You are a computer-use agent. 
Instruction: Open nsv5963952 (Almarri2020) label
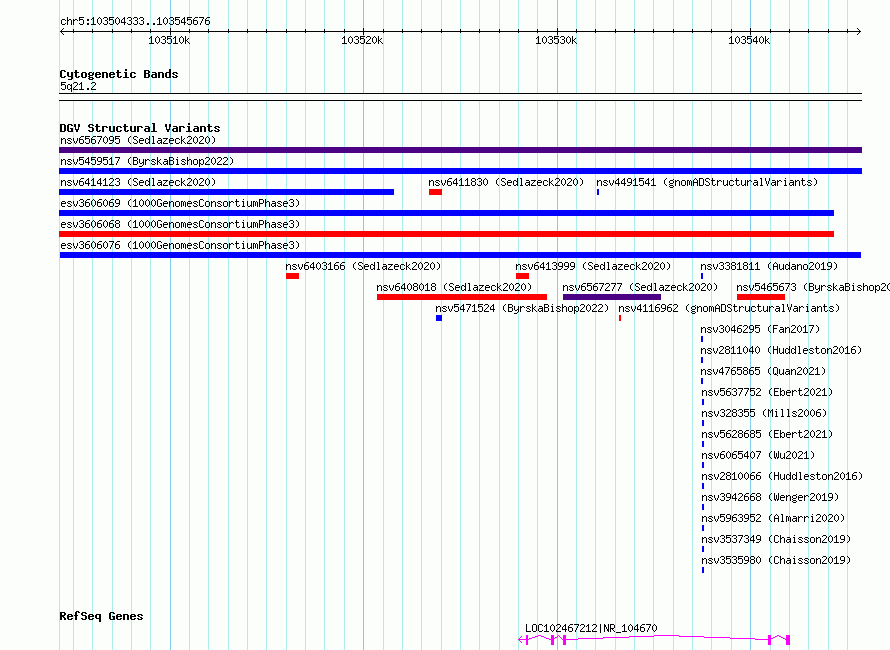pos(773,518)
